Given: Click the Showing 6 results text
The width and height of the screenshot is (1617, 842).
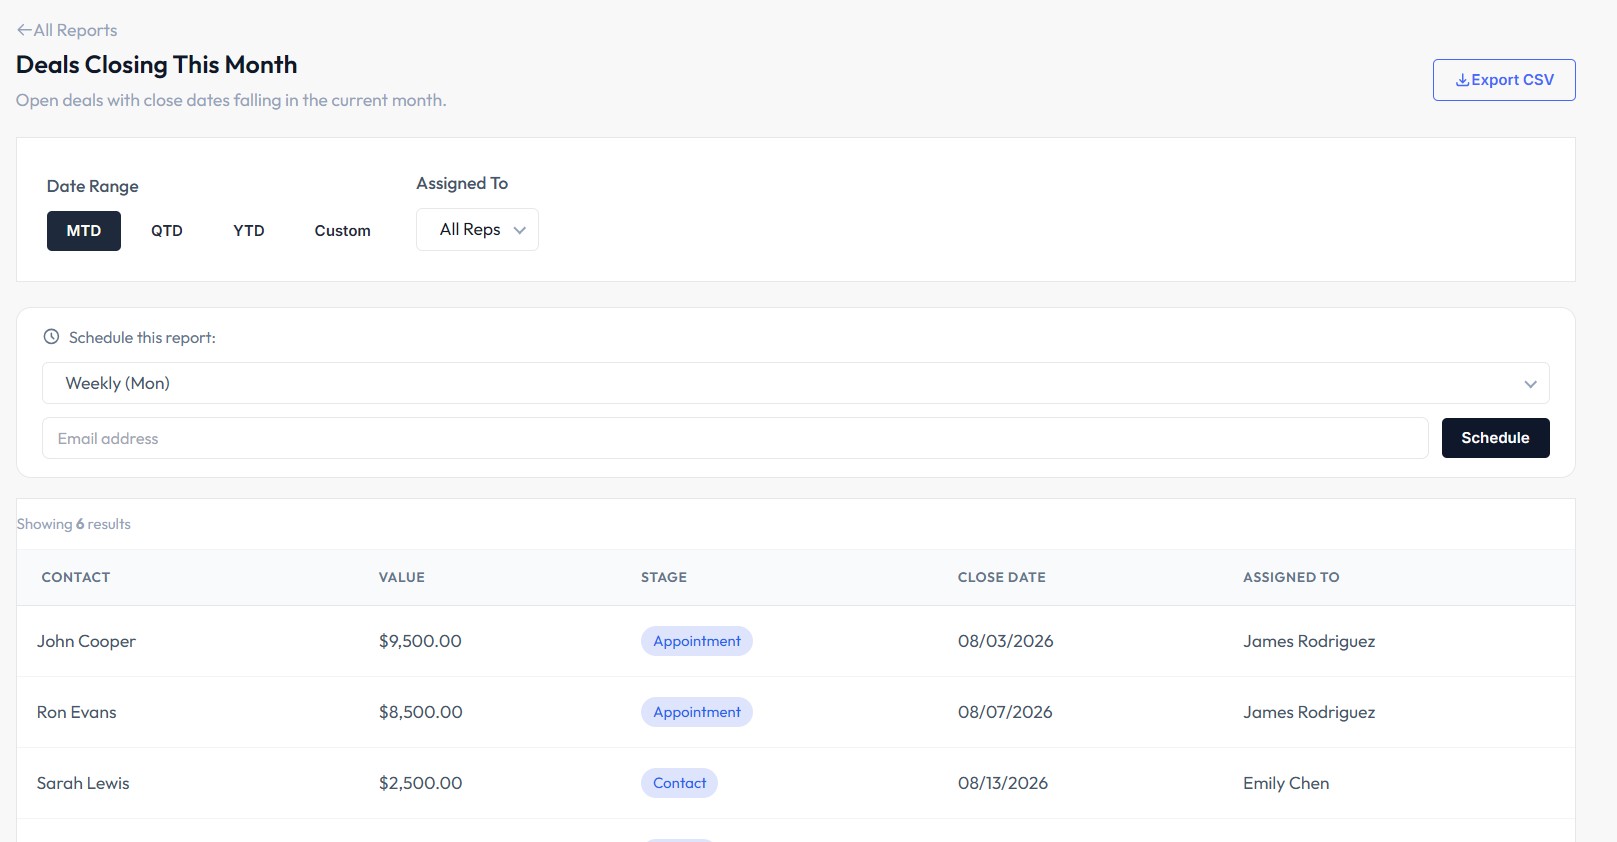Looking at the screenshot, I should pos(74,524).
